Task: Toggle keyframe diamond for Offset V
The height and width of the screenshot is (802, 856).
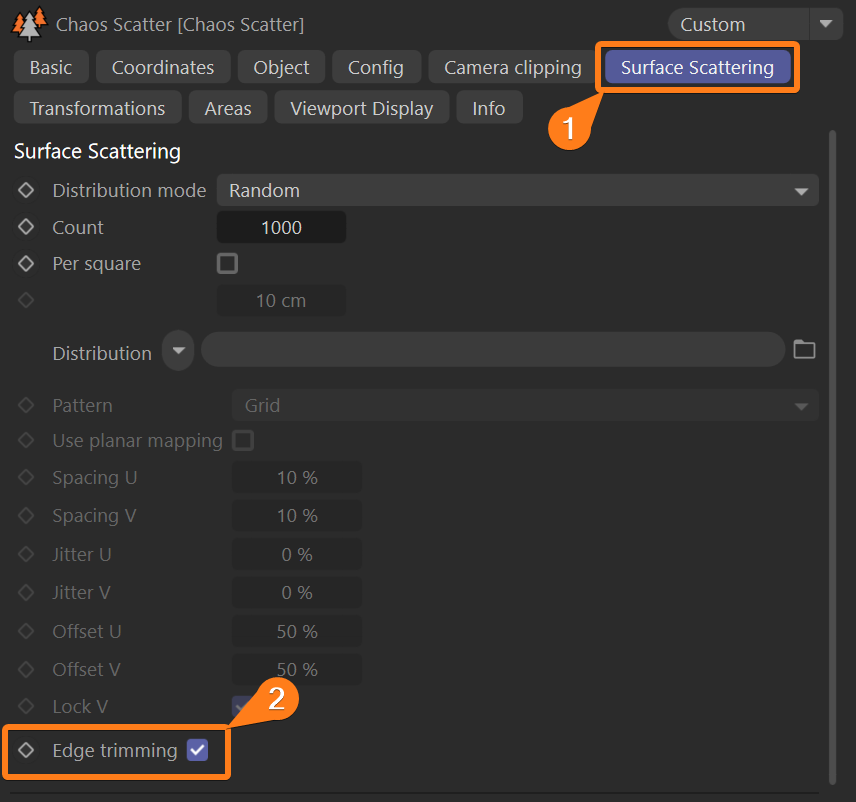Action: click(26, 669)
